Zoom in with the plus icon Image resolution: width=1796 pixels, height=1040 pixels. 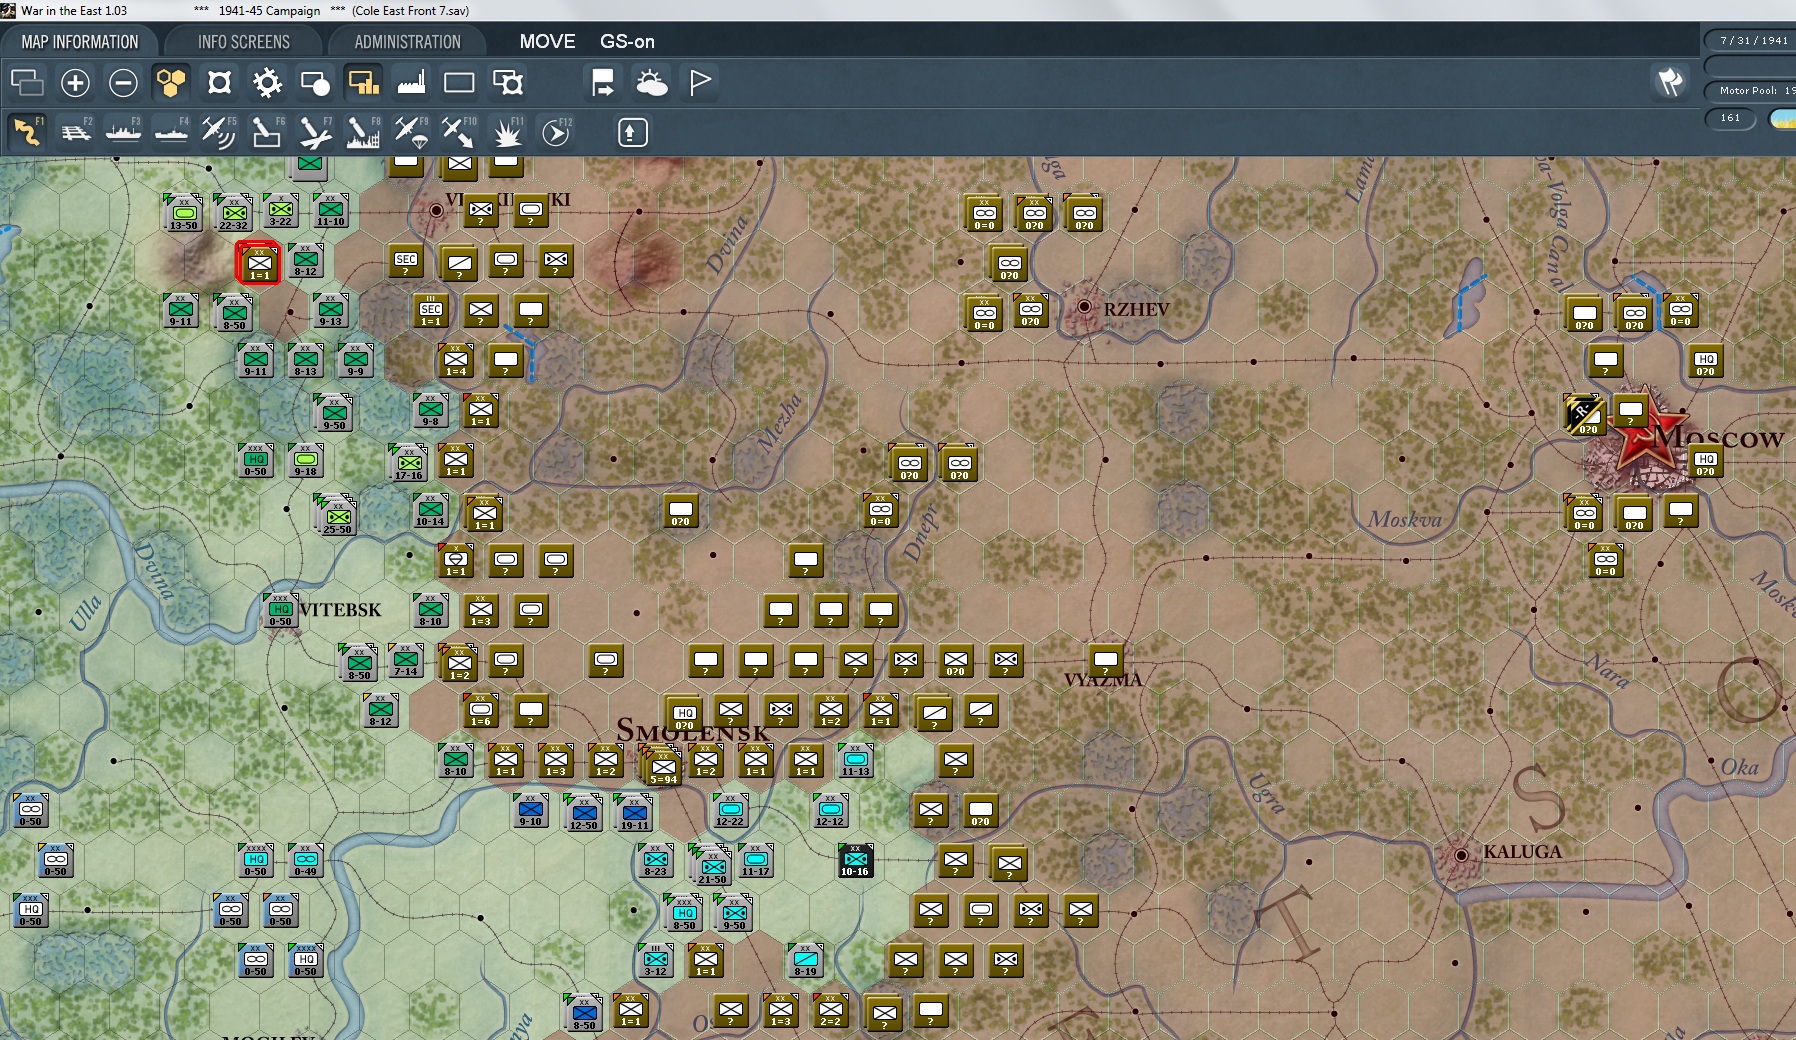(x=75, y=82)
